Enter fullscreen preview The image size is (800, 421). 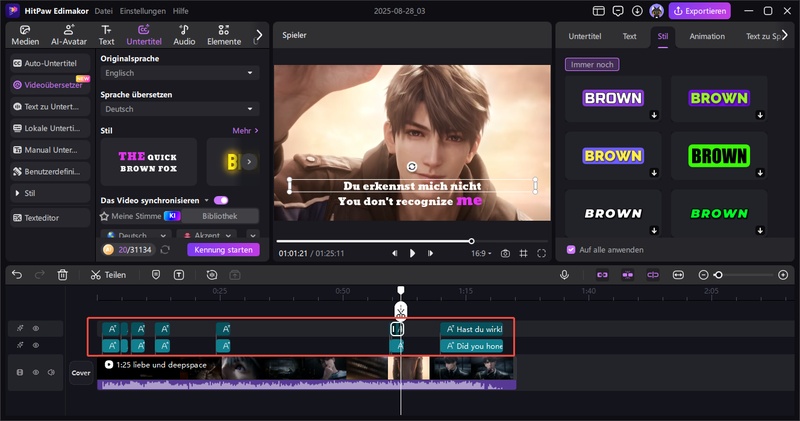point(541,253)
